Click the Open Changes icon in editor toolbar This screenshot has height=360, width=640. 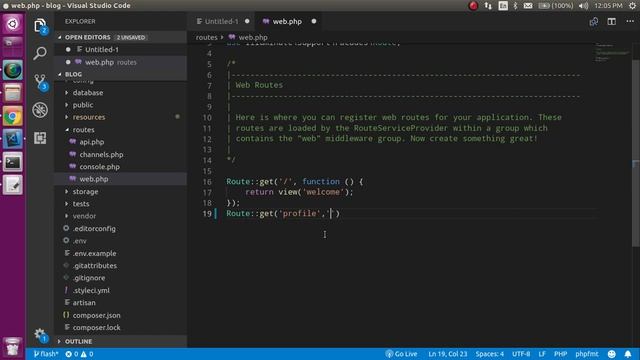coord(593,21)
